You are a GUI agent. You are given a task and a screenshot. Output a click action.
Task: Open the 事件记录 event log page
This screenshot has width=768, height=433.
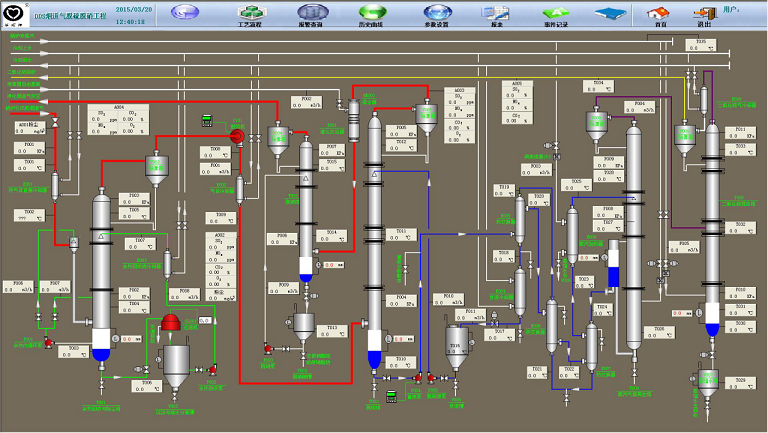[556, 14]
